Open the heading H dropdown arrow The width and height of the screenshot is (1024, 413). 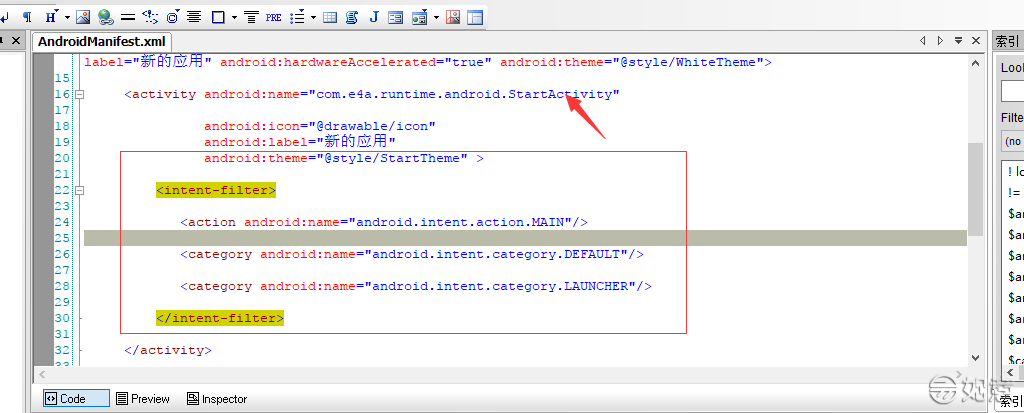66,17
